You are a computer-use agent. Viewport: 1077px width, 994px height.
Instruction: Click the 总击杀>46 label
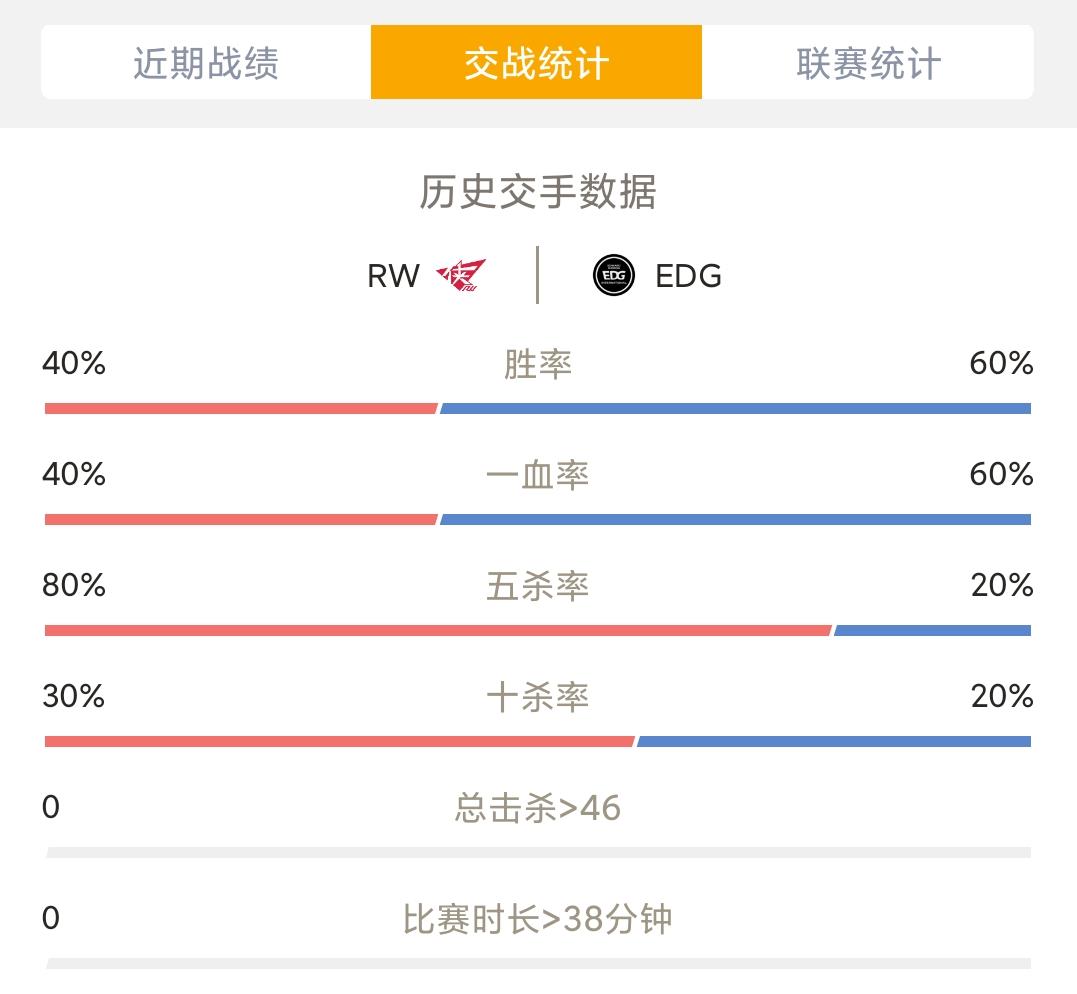click(537, 807)
